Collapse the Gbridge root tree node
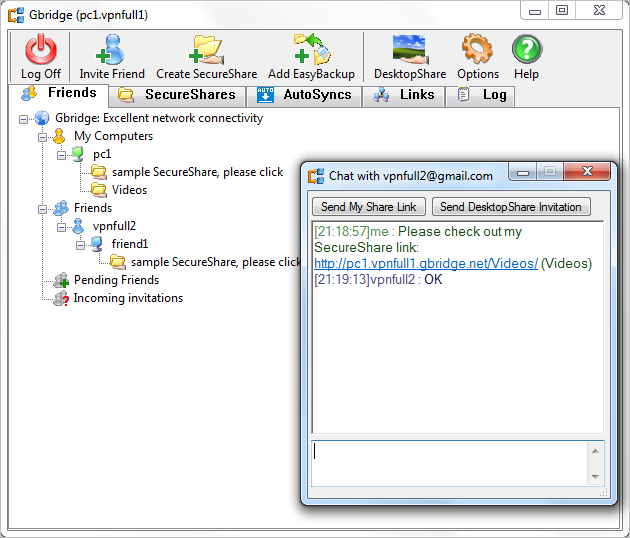This screenshot has height=538, width=630. (23, 119)
